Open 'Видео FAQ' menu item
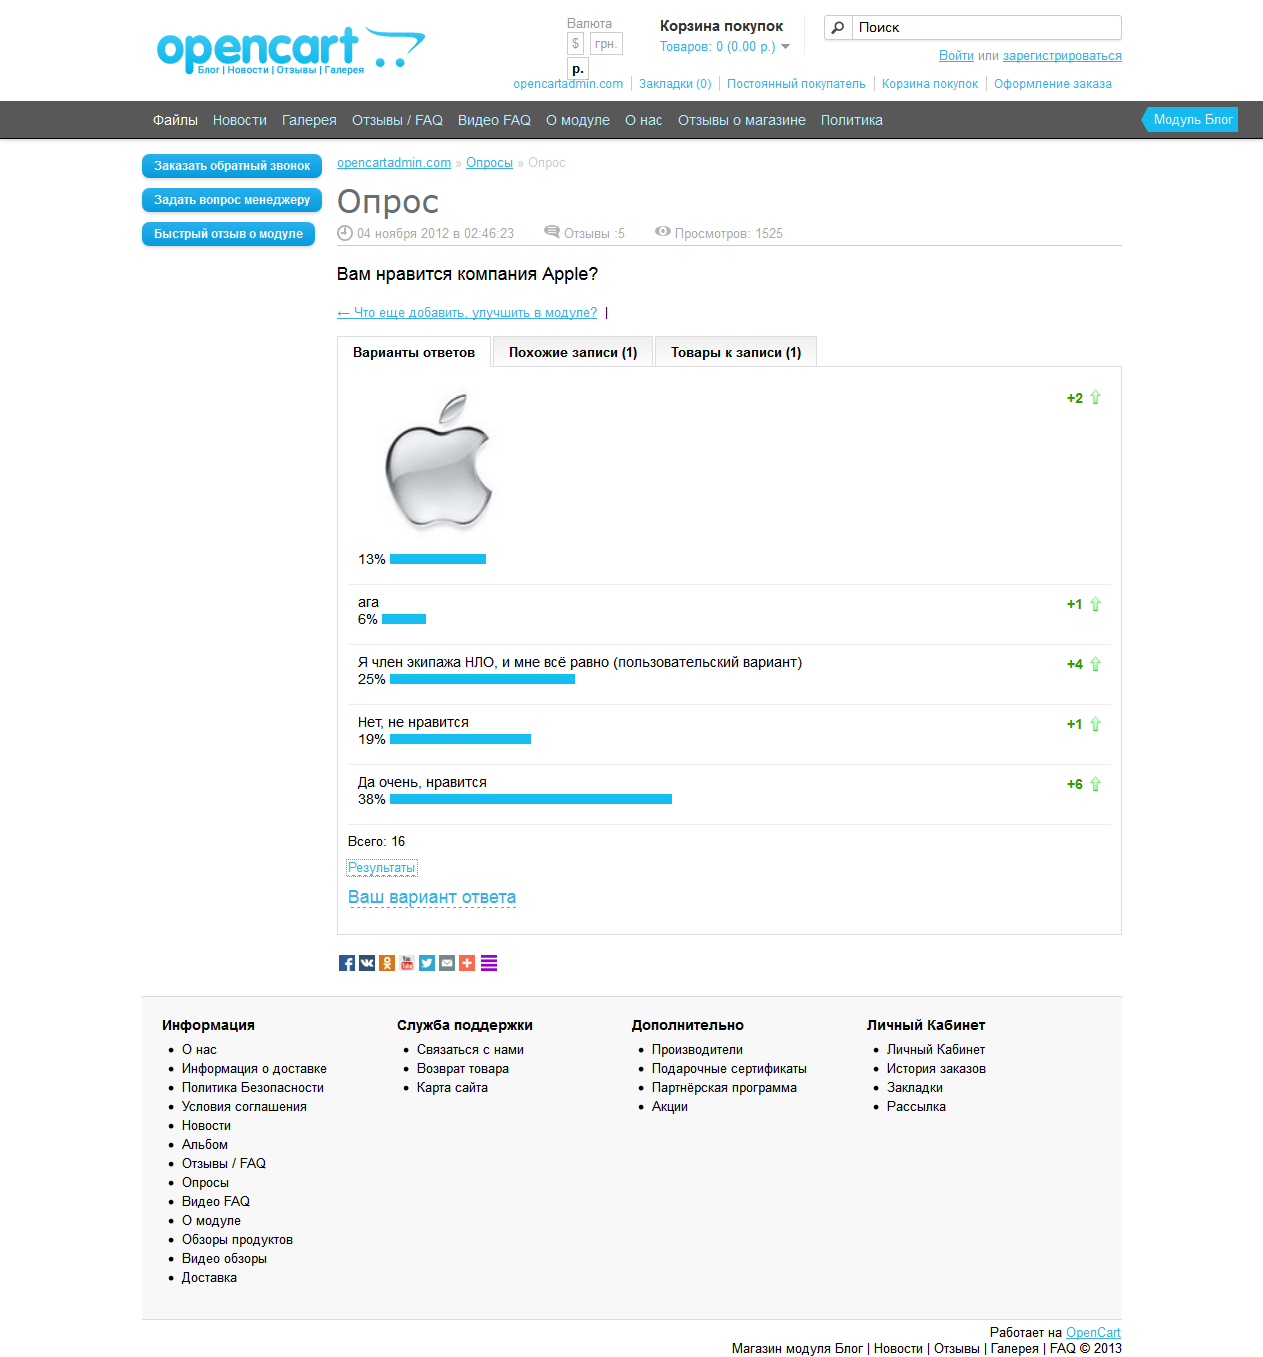This screenshot has width=1263, height=1357. pyautogui.click(x=494, y=120)
